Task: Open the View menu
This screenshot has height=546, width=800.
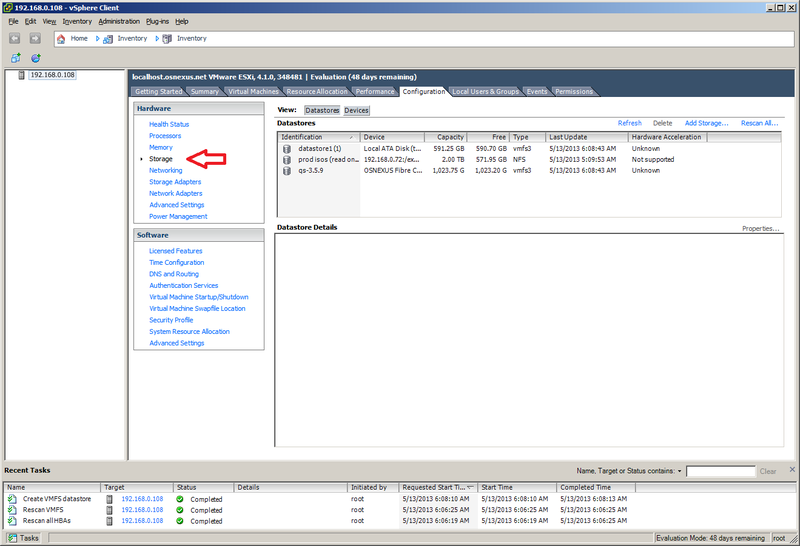Action: tap(49, 21)
